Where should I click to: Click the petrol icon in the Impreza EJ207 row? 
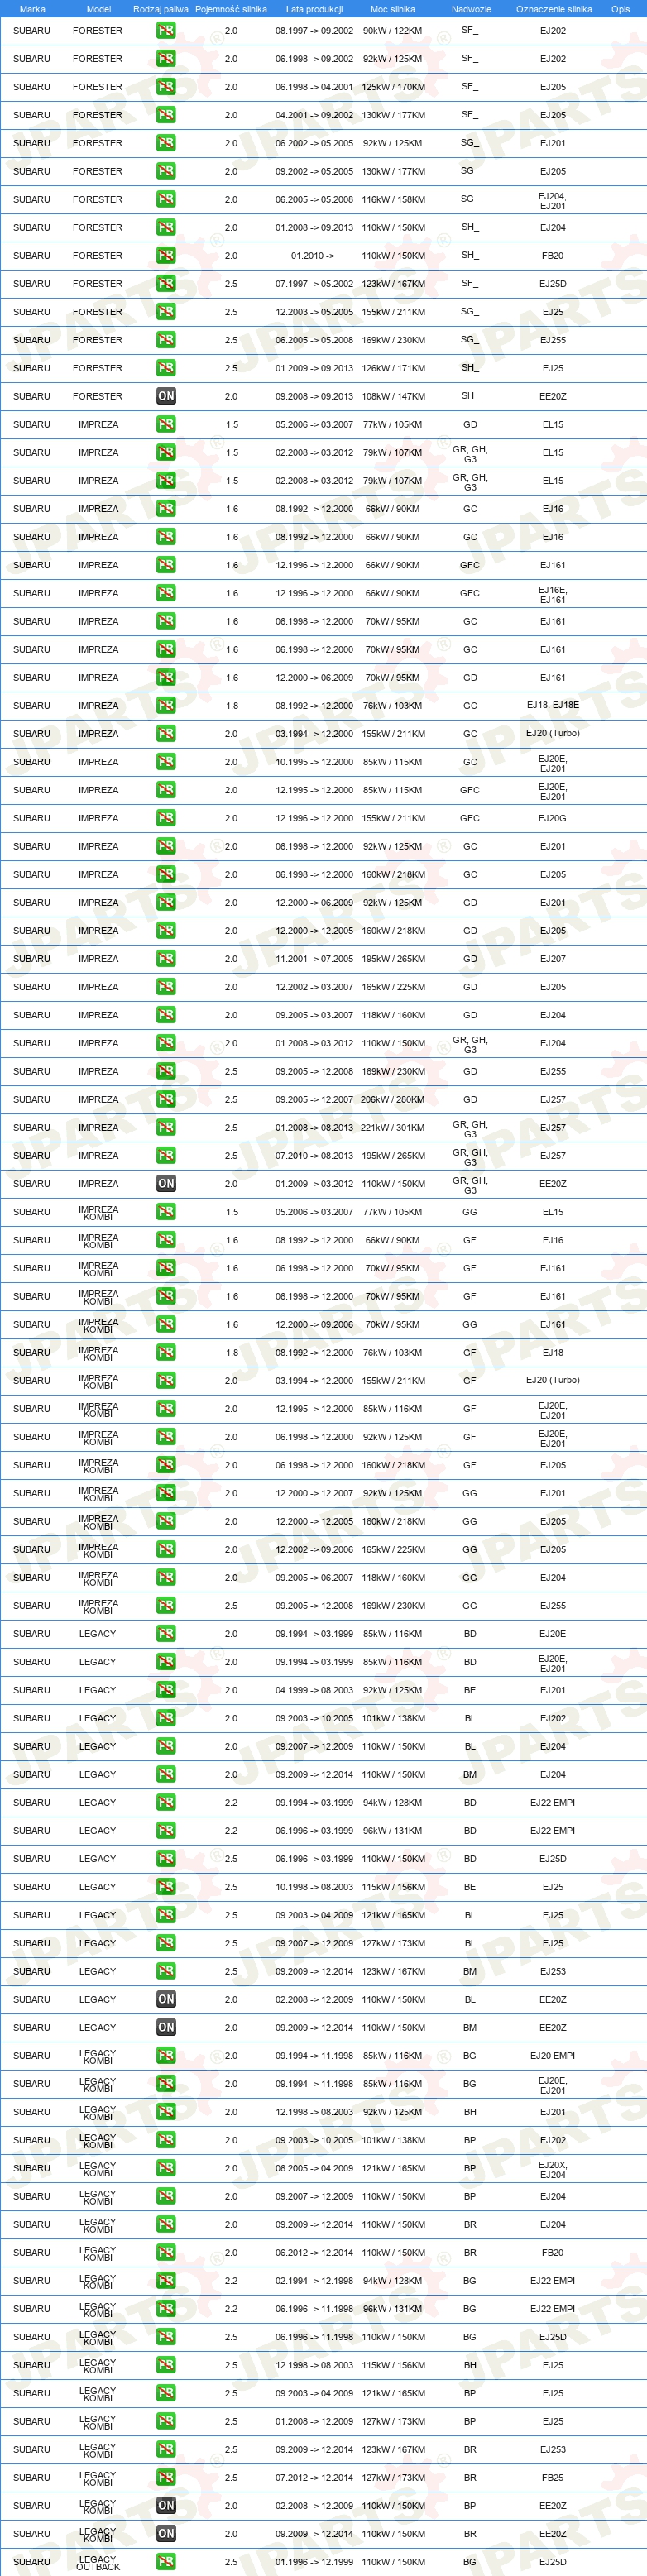click(x=166, y=958)
